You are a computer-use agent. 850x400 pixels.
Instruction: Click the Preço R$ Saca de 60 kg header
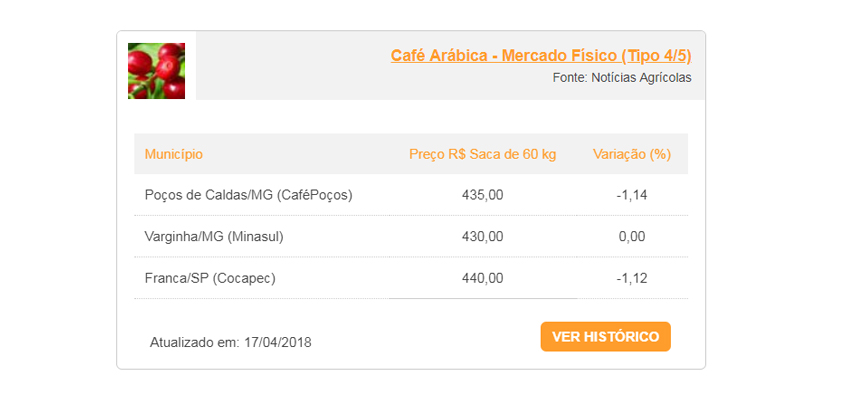click(x=482, y=154)
